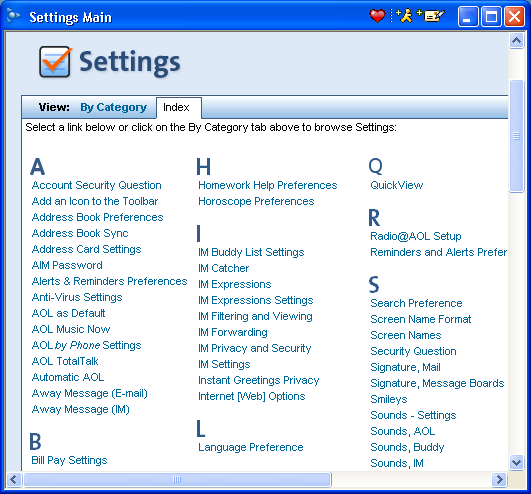Screen dimensions: 531x494
Task: Click the vertical scrollbar thumb
Action: pyautogui.click(x=516, y=136)
